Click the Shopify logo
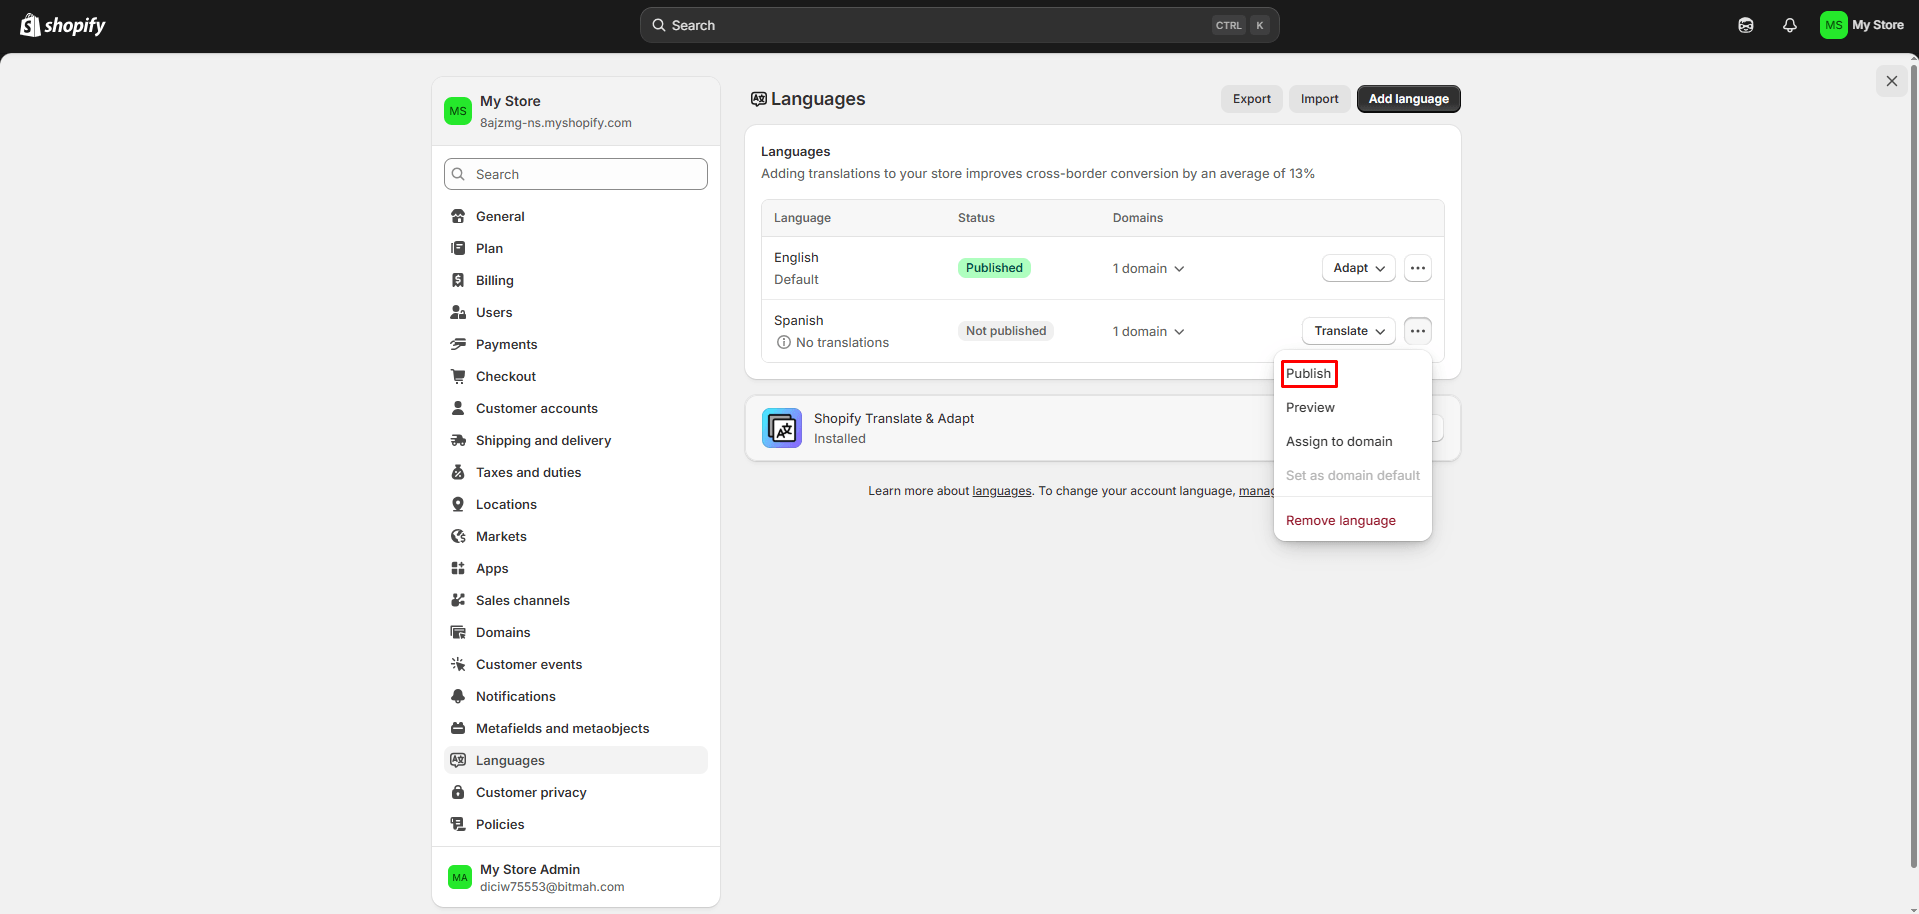Image resolution: width=1919 pixels, height=914 pixels. [x=63, y=25]
